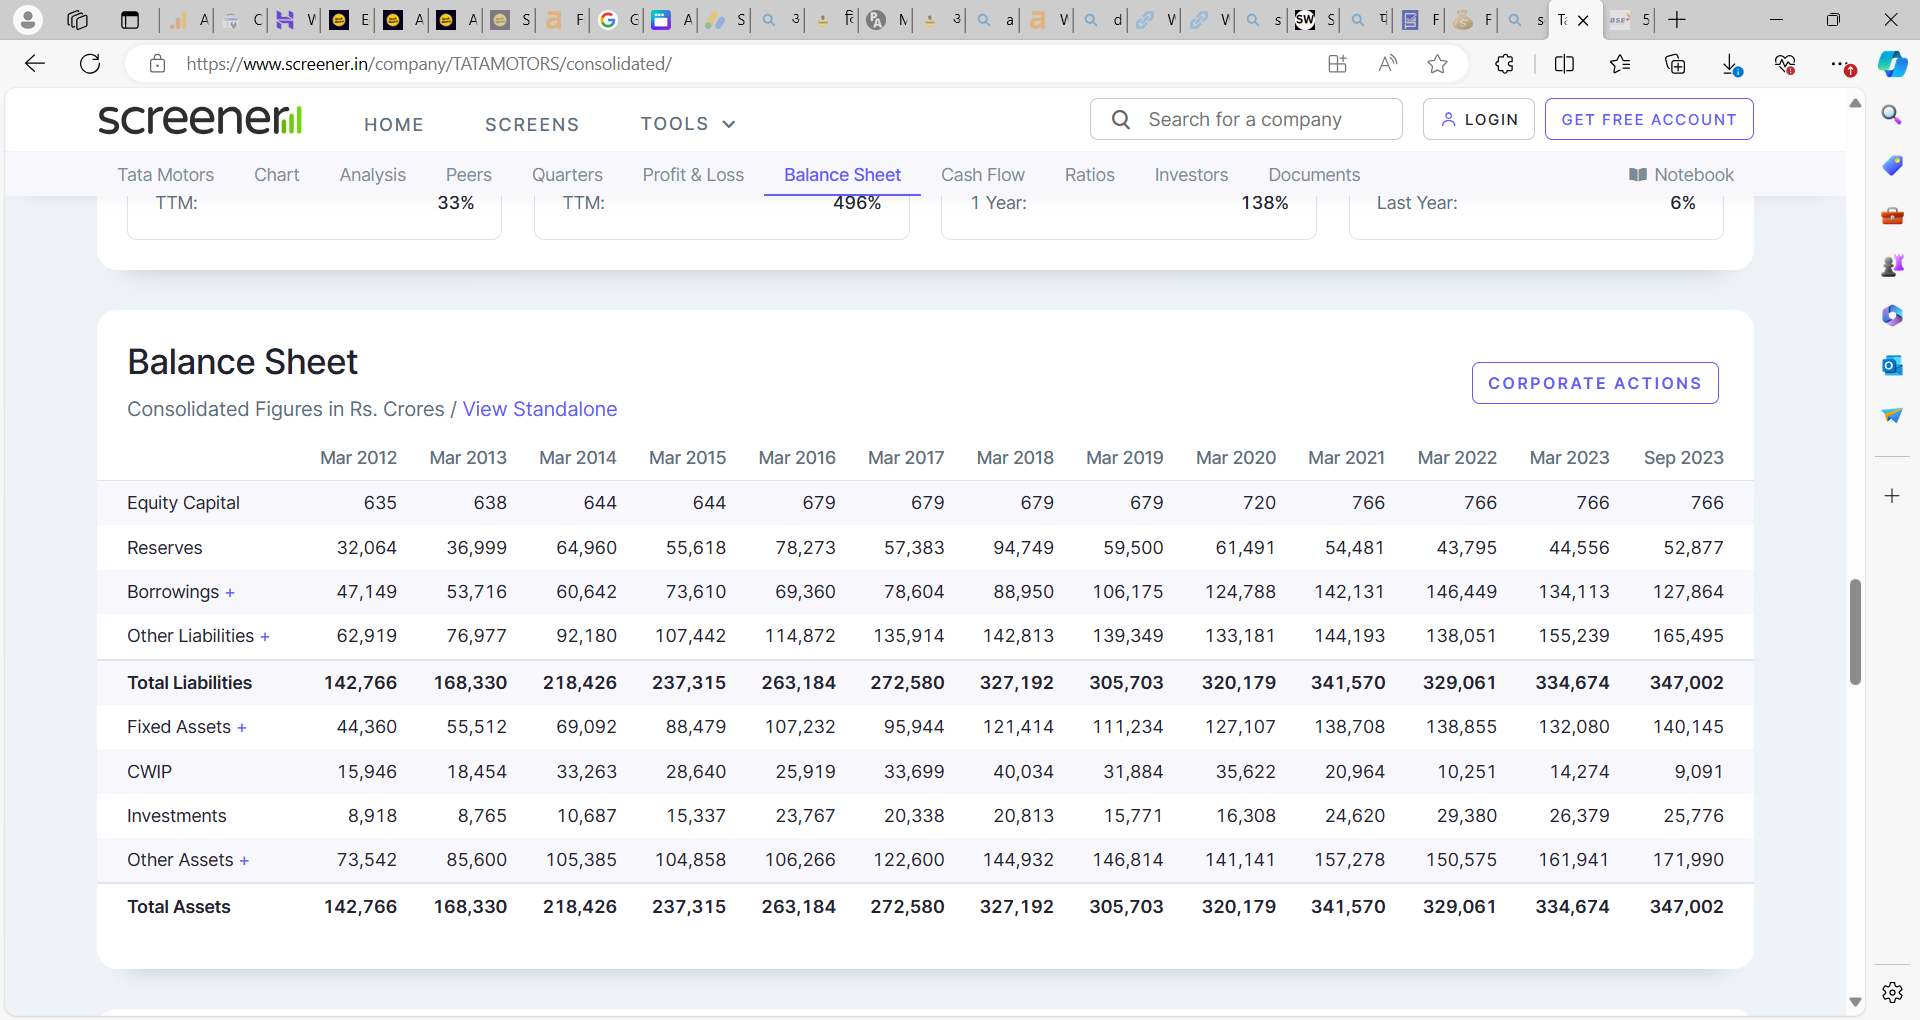Reload the page with Refresh icon
The width and height of the screenshot is (1920, 1020).
pos(90,64)
